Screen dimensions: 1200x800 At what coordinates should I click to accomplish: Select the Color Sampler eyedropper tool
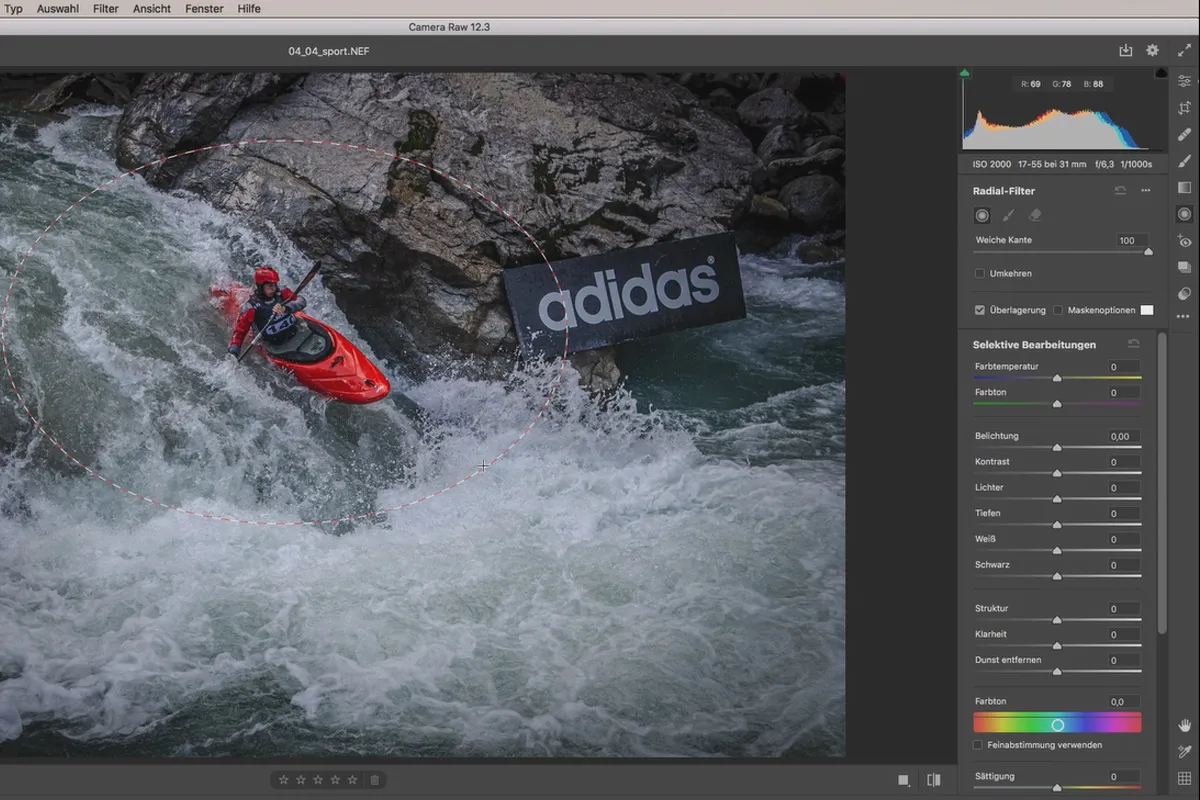1184,752
